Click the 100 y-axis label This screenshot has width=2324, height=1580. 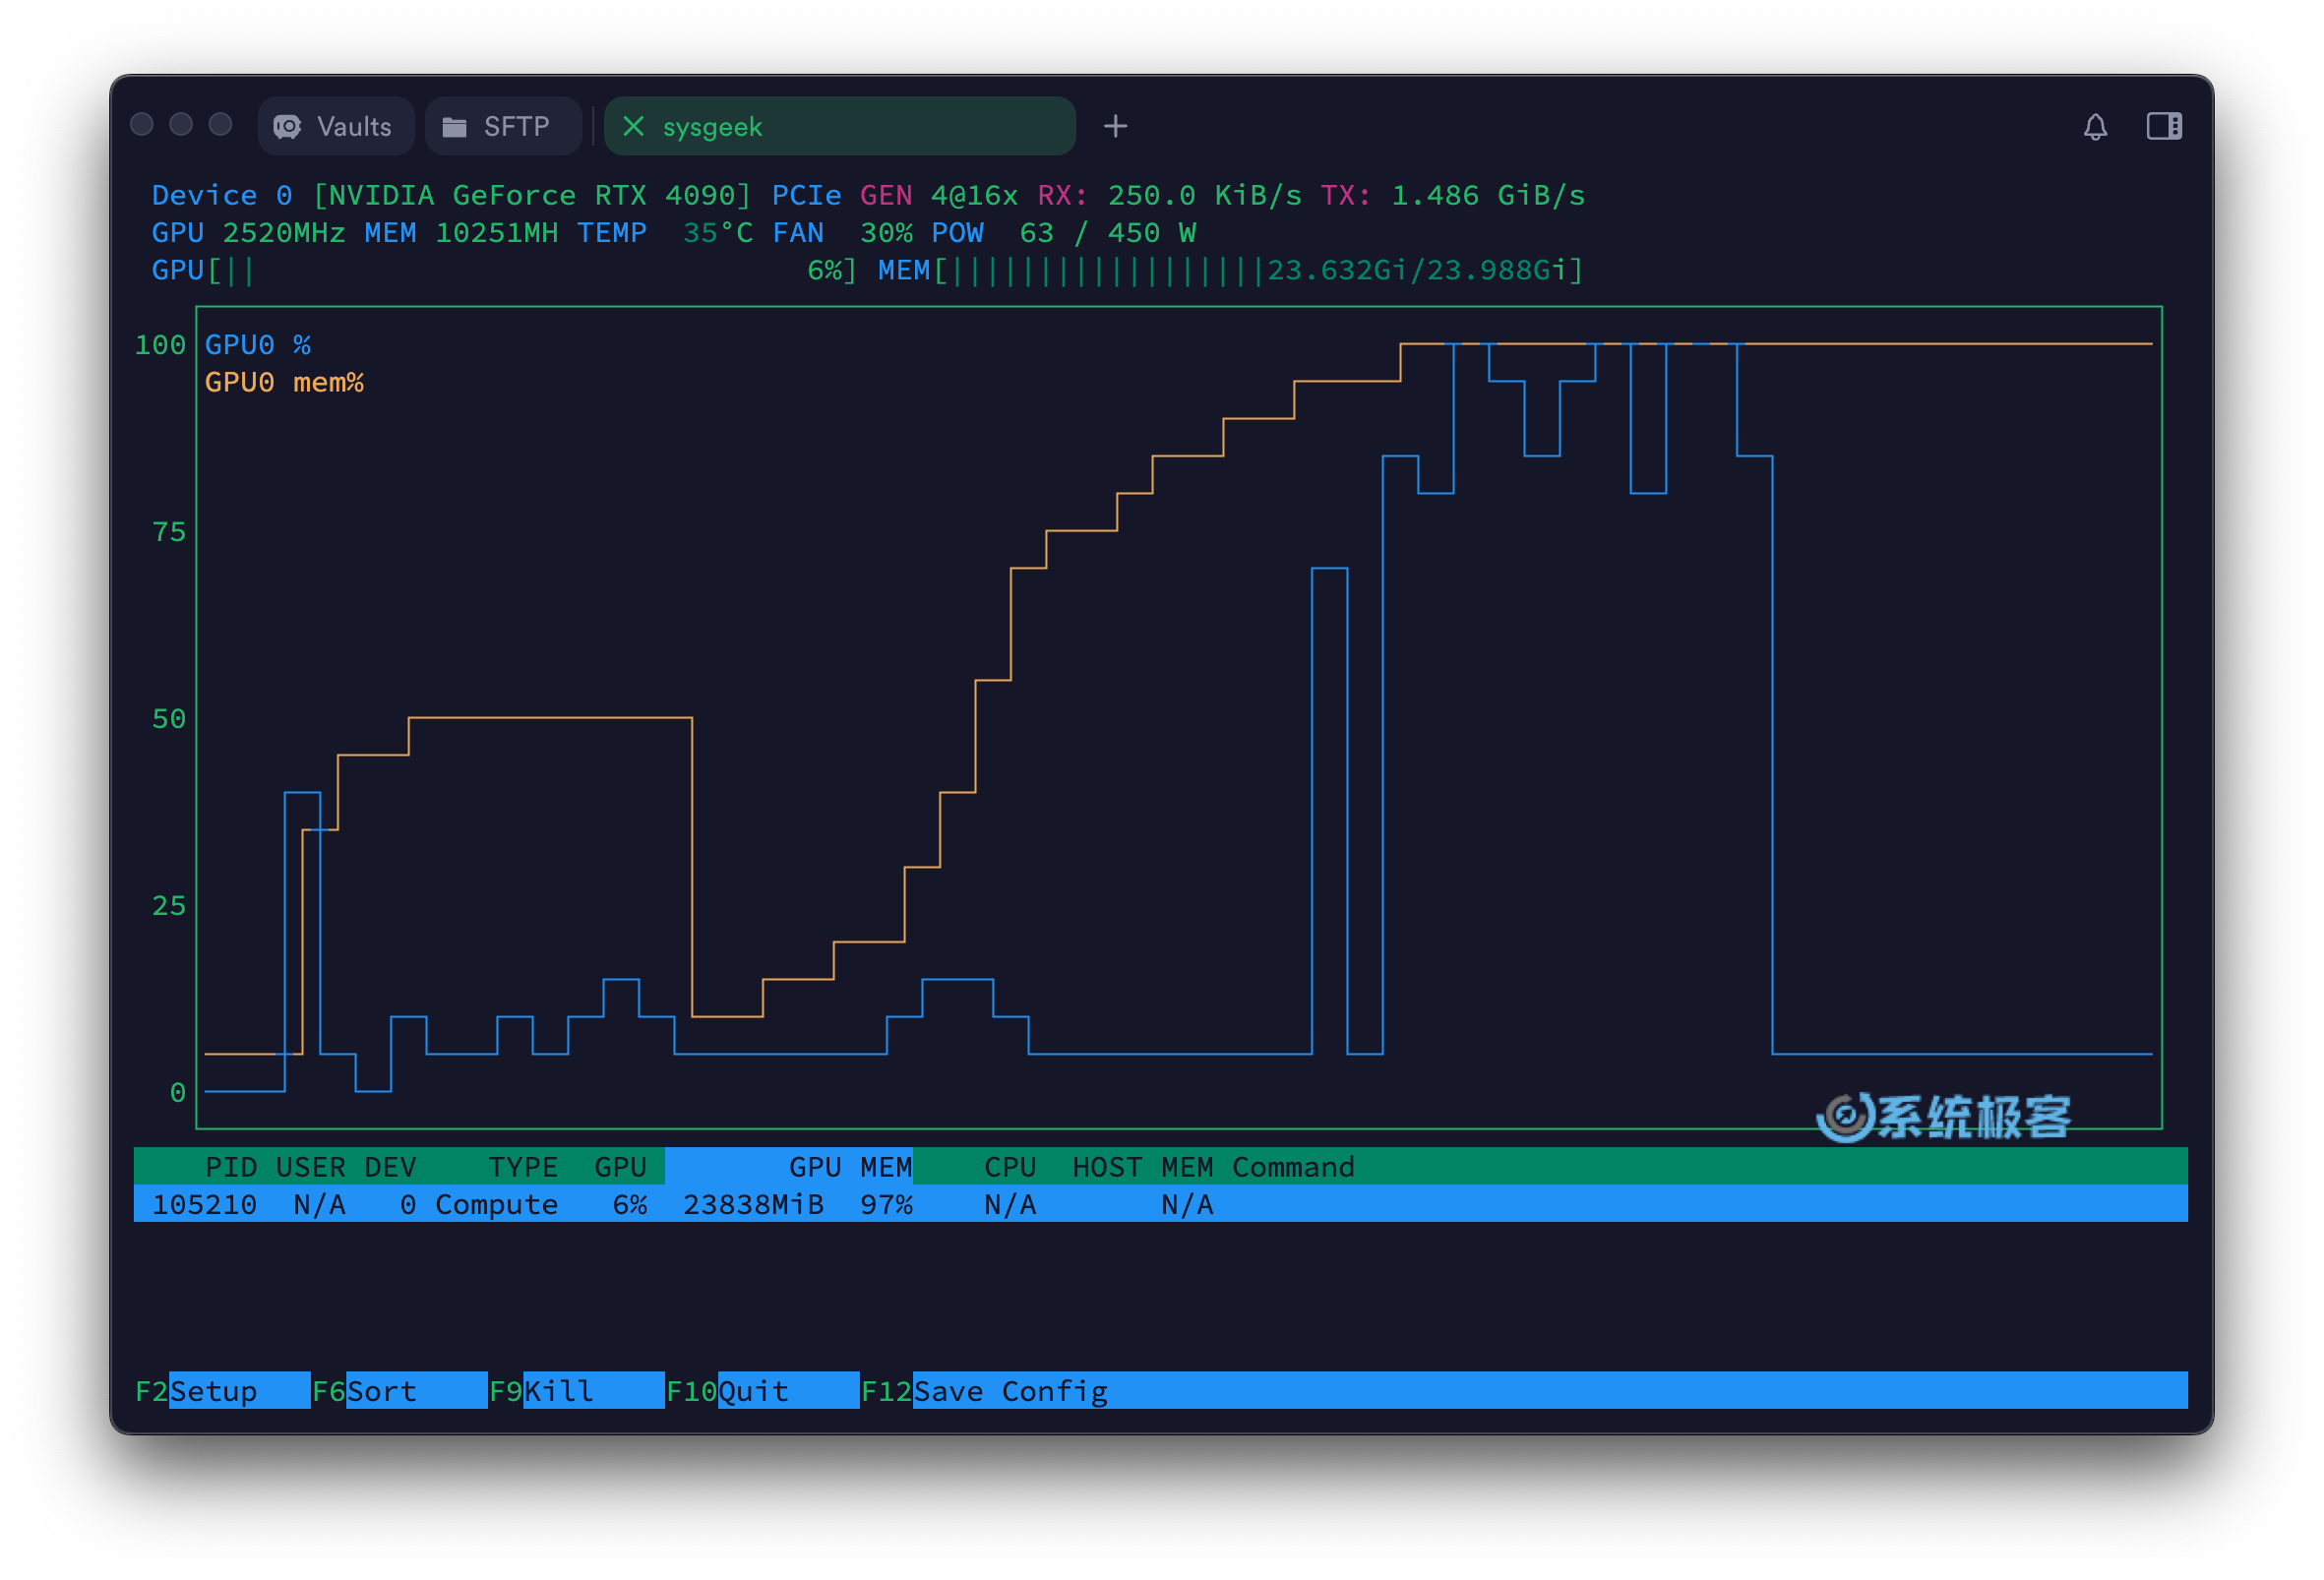click(x=160, y=345)
